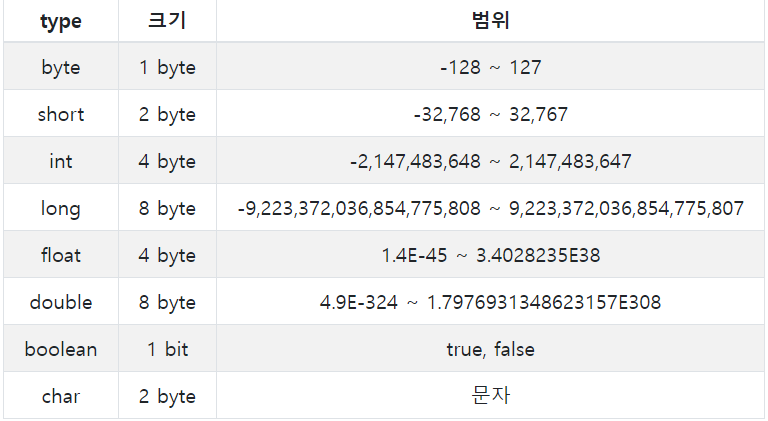Click the 'long' type cell

pyautogui.click(x=61, y=208)
